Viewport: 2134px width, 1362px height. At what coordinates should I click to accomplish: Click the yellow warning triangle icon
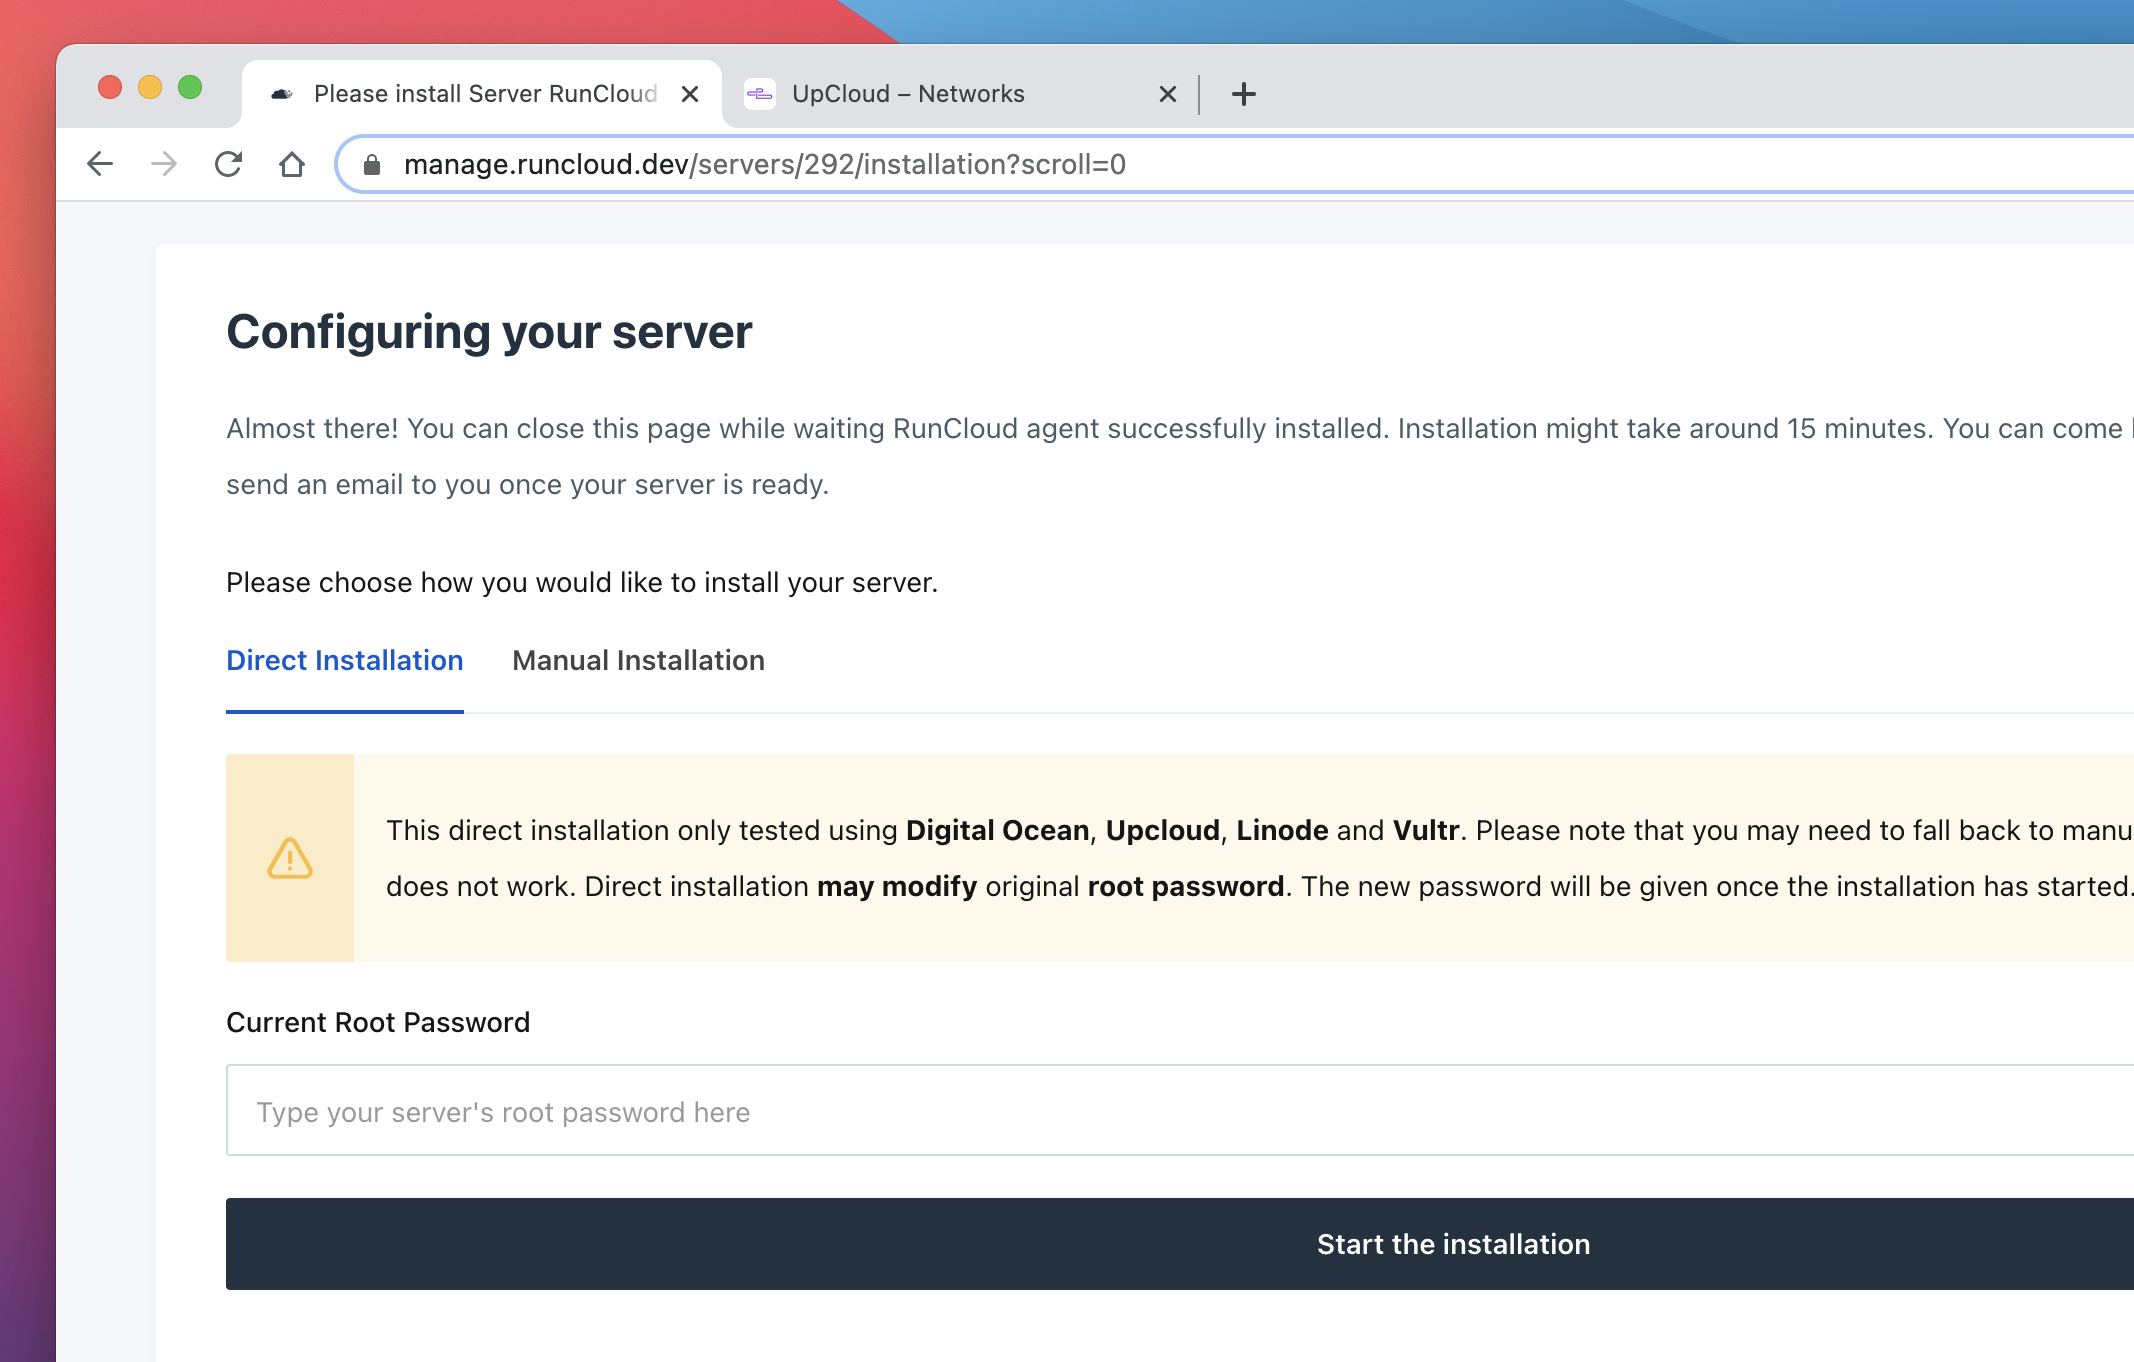290,858
